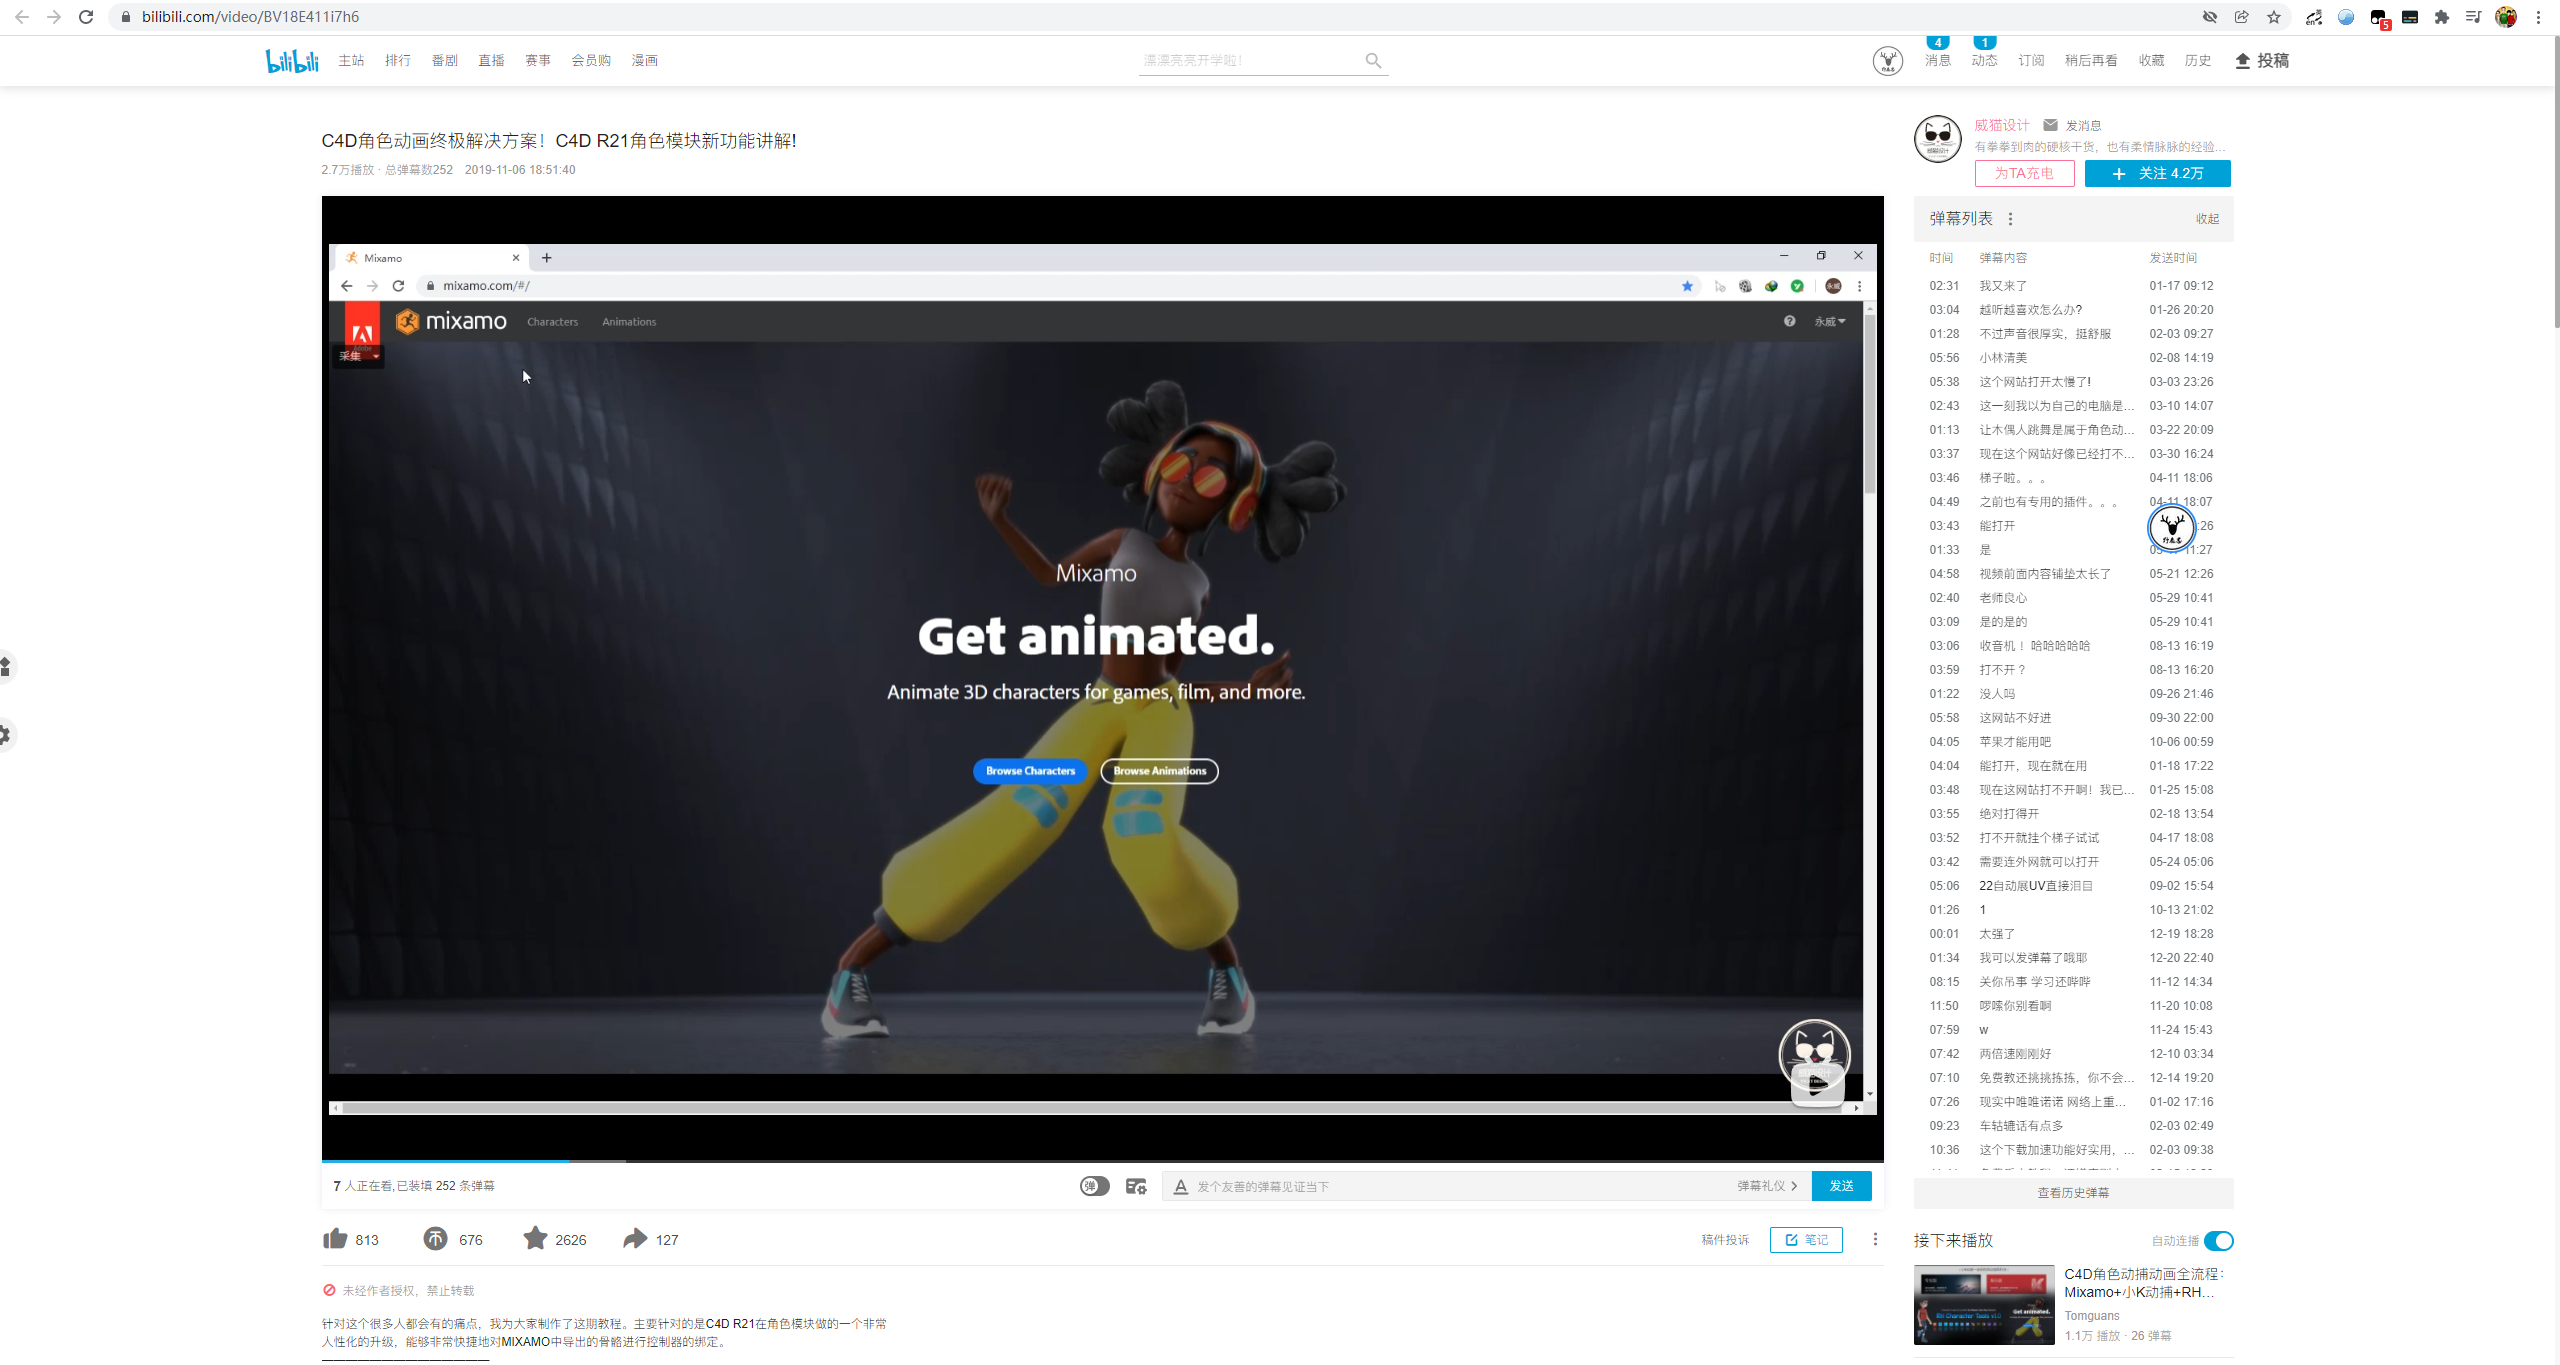The image size is (2560, 1365).
Task: Toggle the 自动连播 autoplay switch
Action: click(2218, 1241)
